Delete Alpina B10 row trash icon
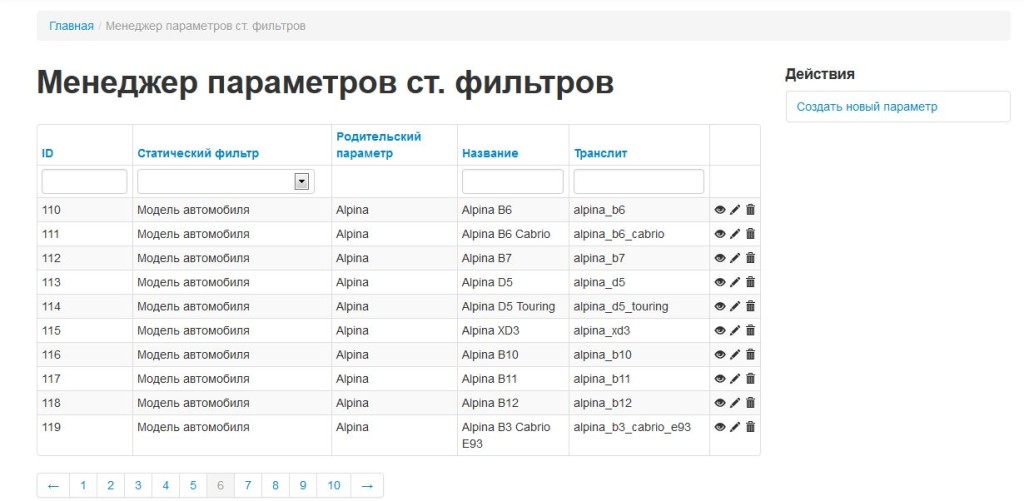The height and width of the screenshot is (501, 1024). [750, 355]
